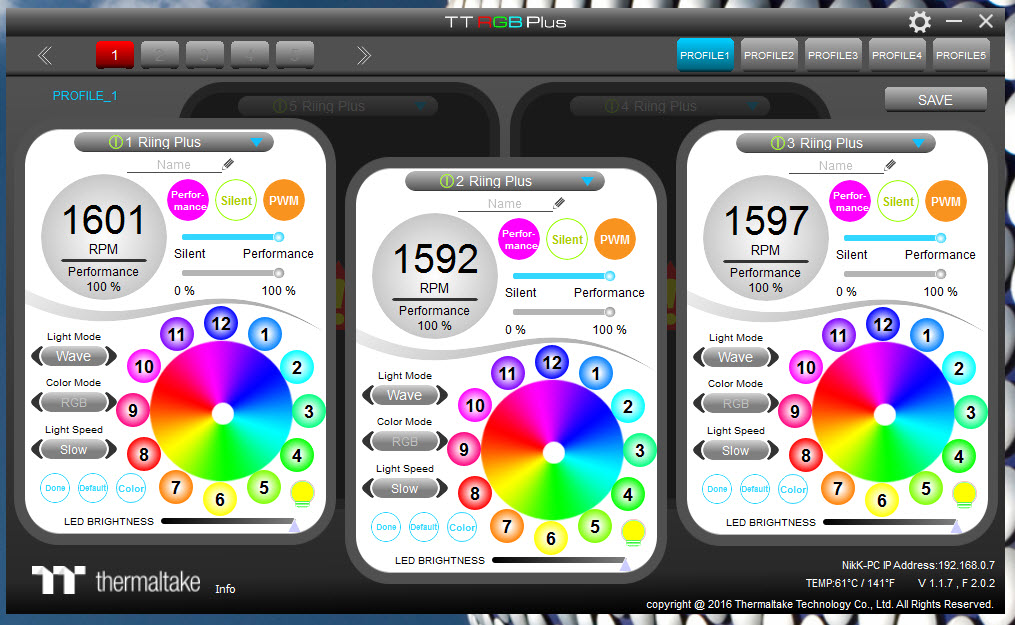
Task: Enable Performance mode on fan 2
Action: pos(519,239)
